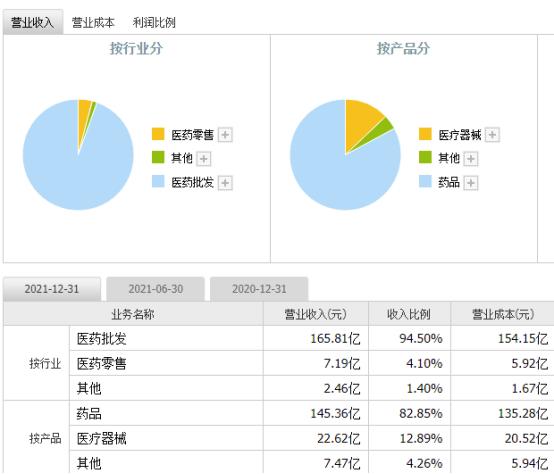The height and width of the screenshot is (474, 554).
Task: Click the 154.15亿 cost value
Action: click(x=523, y=339)
